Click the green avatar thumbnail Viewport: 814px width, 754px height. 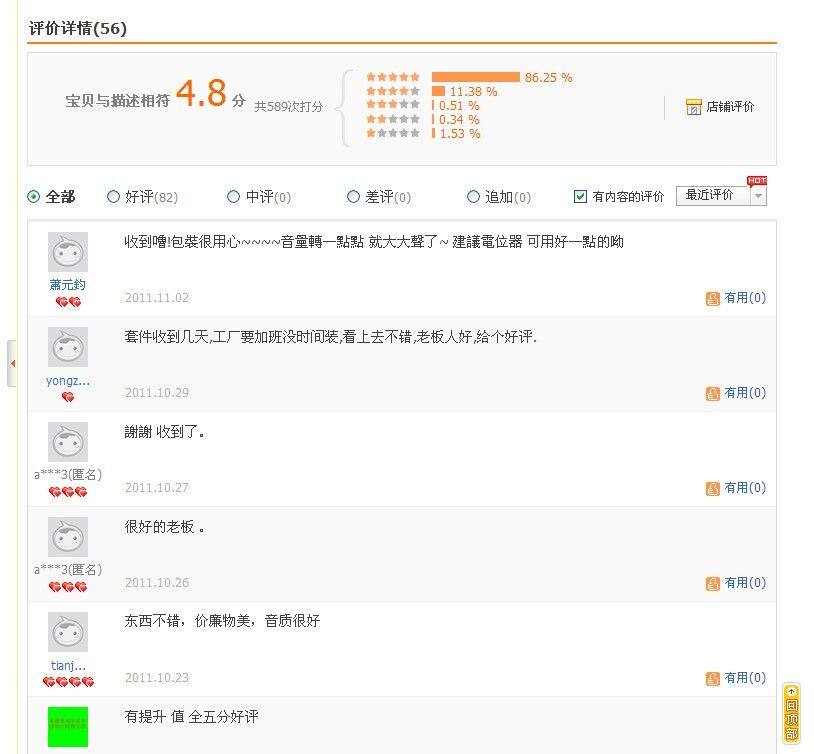[x=68, y=726]
